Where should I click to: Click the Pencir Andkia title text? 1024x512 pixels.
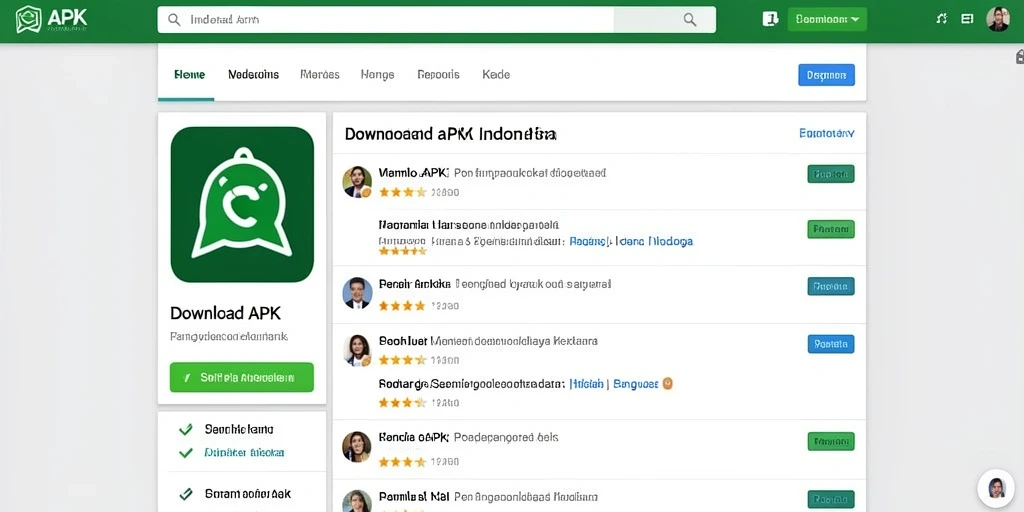[x=415, y=284]
